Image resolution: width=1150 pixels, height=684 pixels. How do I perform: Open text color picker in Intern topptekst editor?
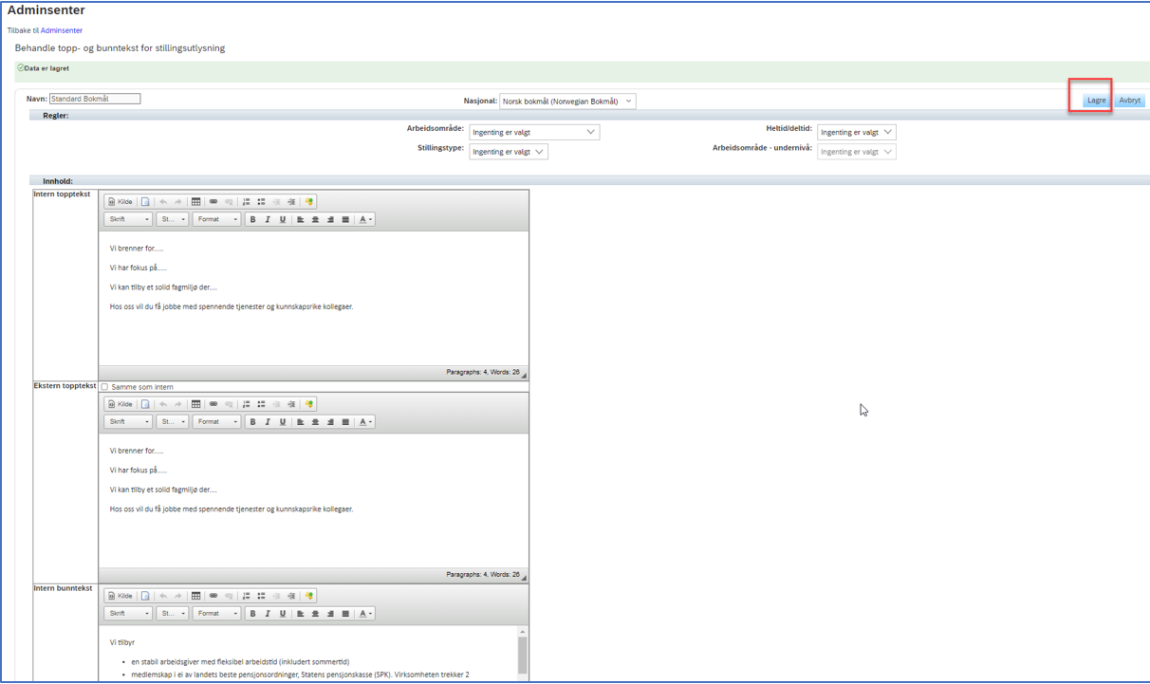tap(365, 219)
